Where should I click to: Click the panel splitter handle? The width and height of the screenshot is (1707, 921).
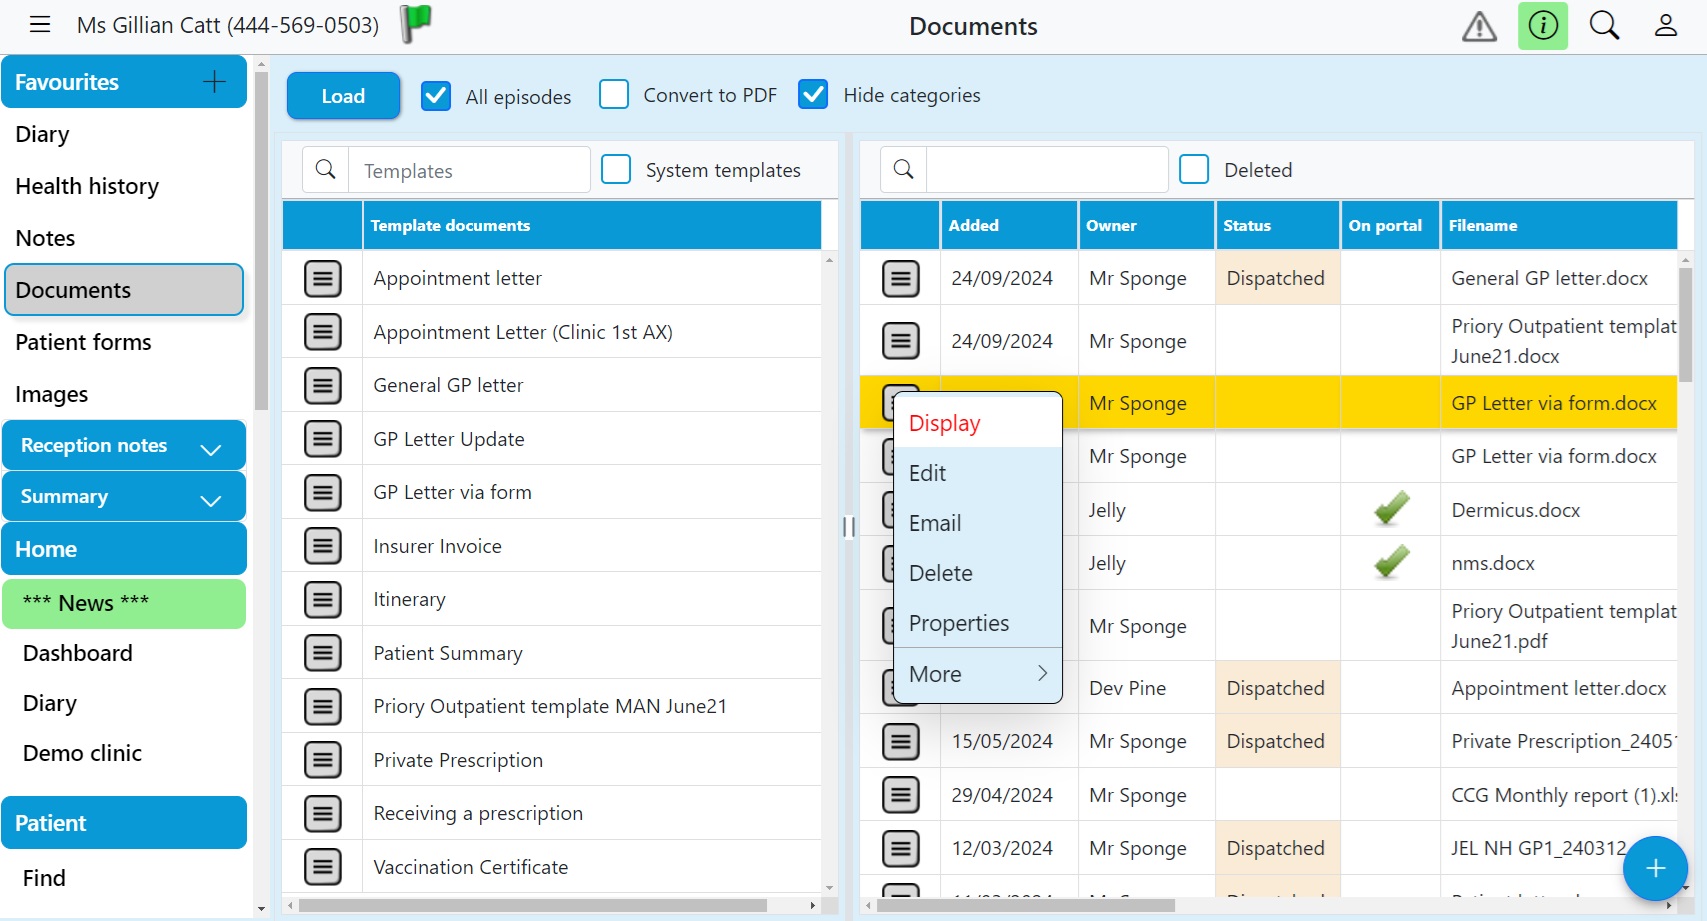click(x=849, y=527)
